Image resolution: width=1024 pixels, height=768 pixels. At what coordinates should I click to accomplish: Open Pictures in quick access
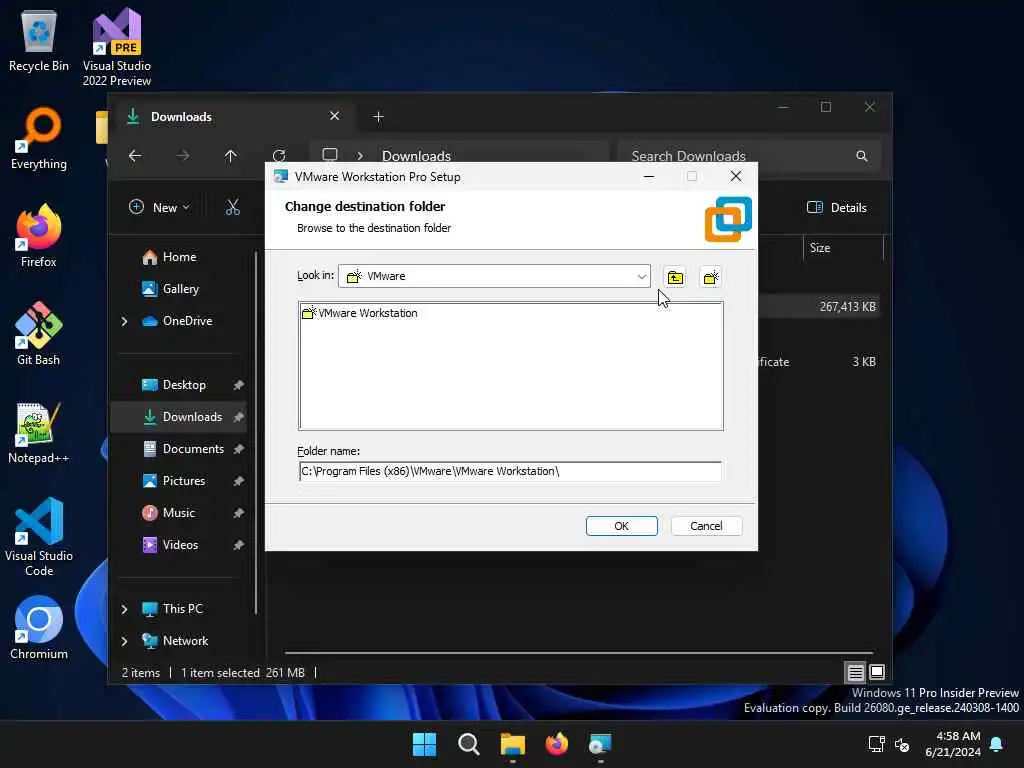(174, 481)
